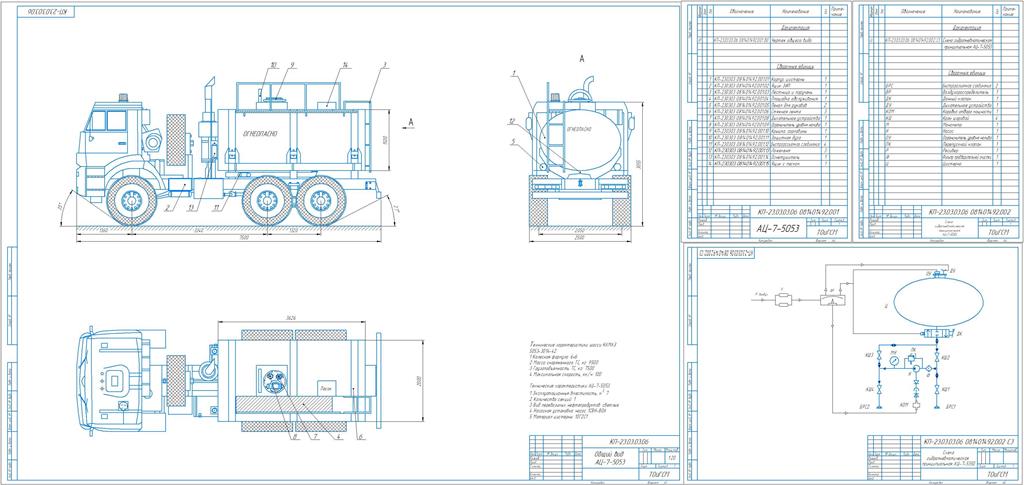Click the exhaust pipe behind the cab in the side view

[x=208, y=98]
